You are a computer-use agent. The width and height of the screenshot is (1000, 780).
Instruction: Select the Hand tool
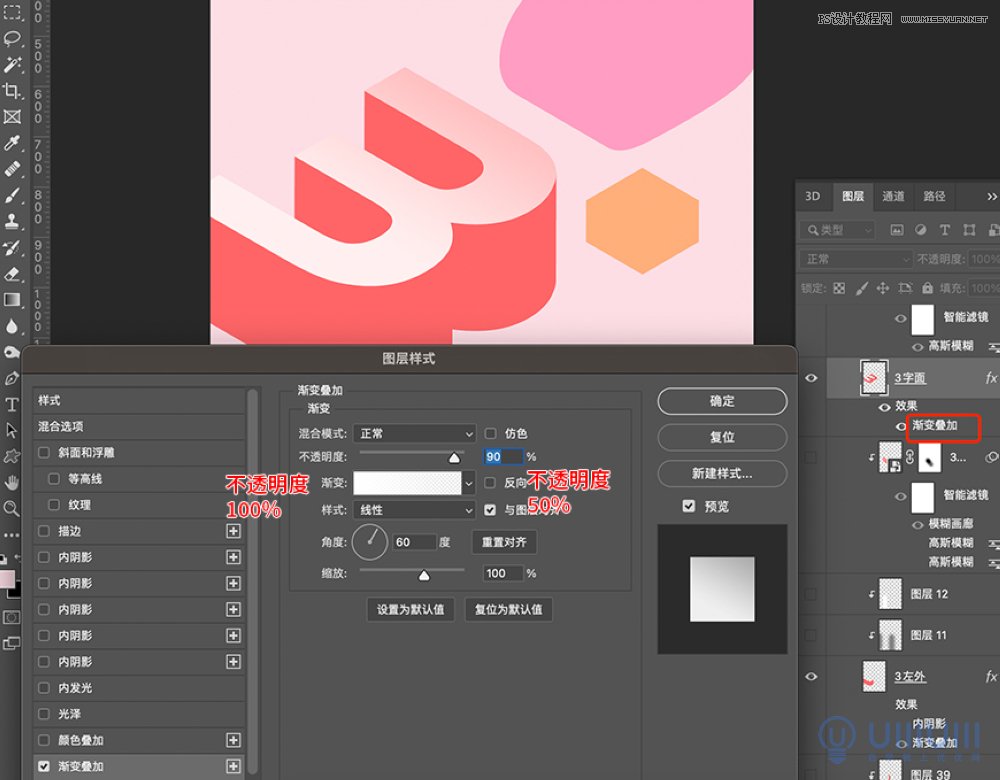pos(12,482)
